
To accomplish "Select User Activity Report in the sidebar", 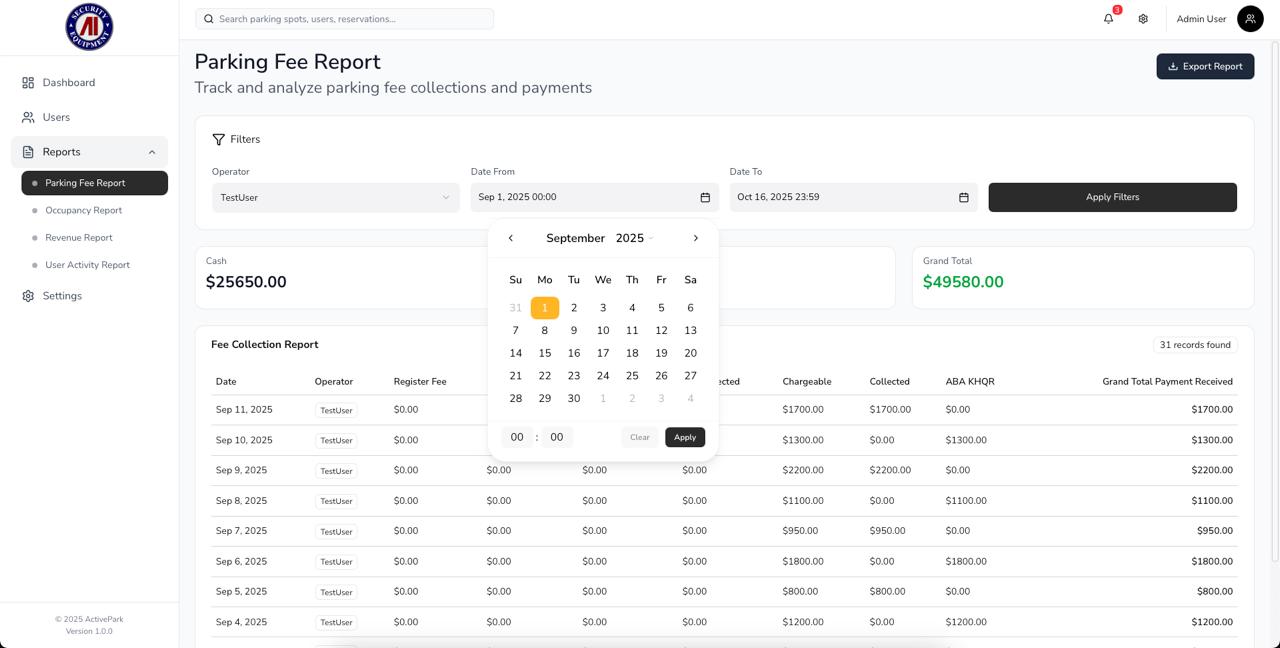I will 87,264.
